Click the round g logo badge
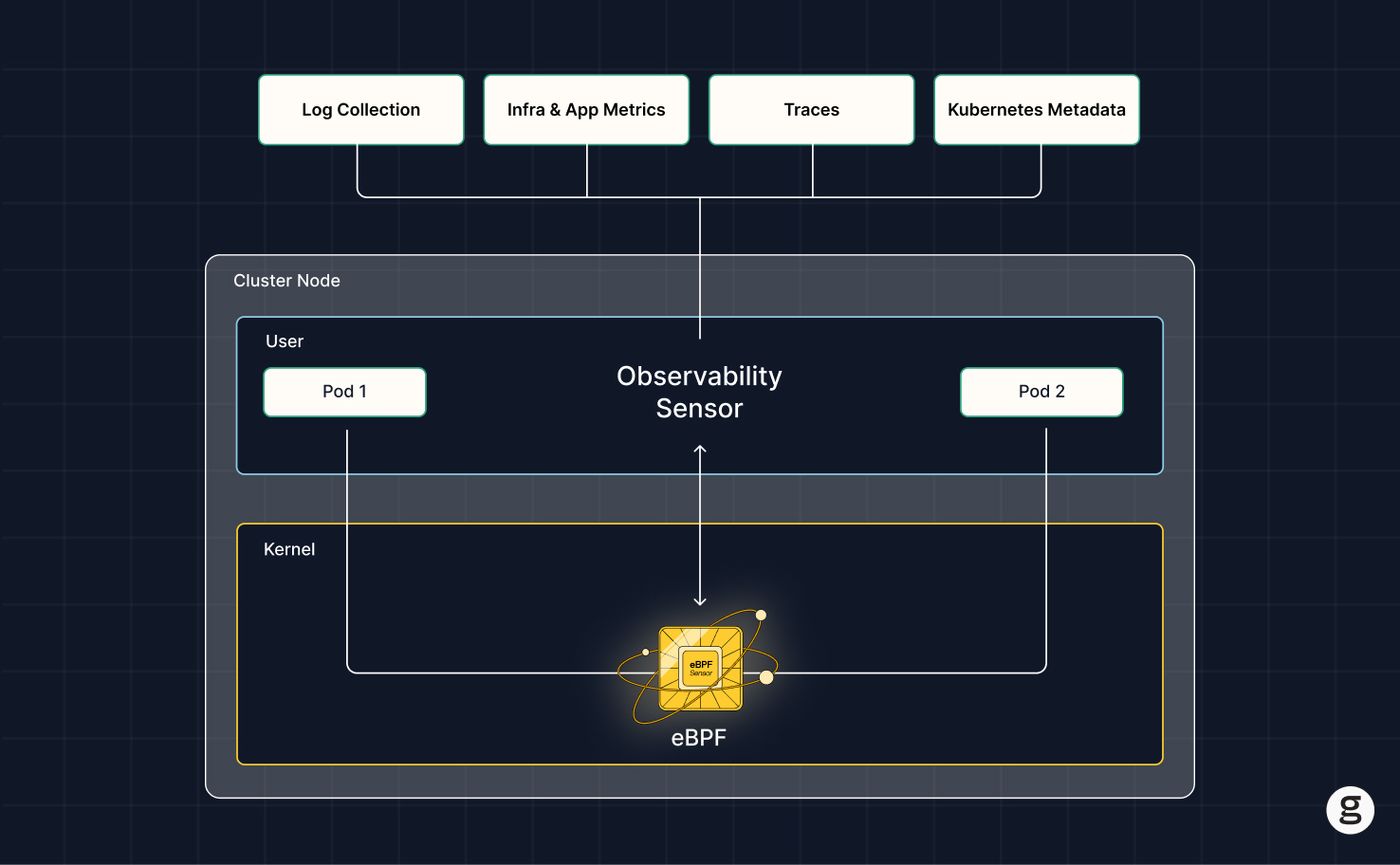The width and height of the screenshot is (1400, 865). point(1350,810)
